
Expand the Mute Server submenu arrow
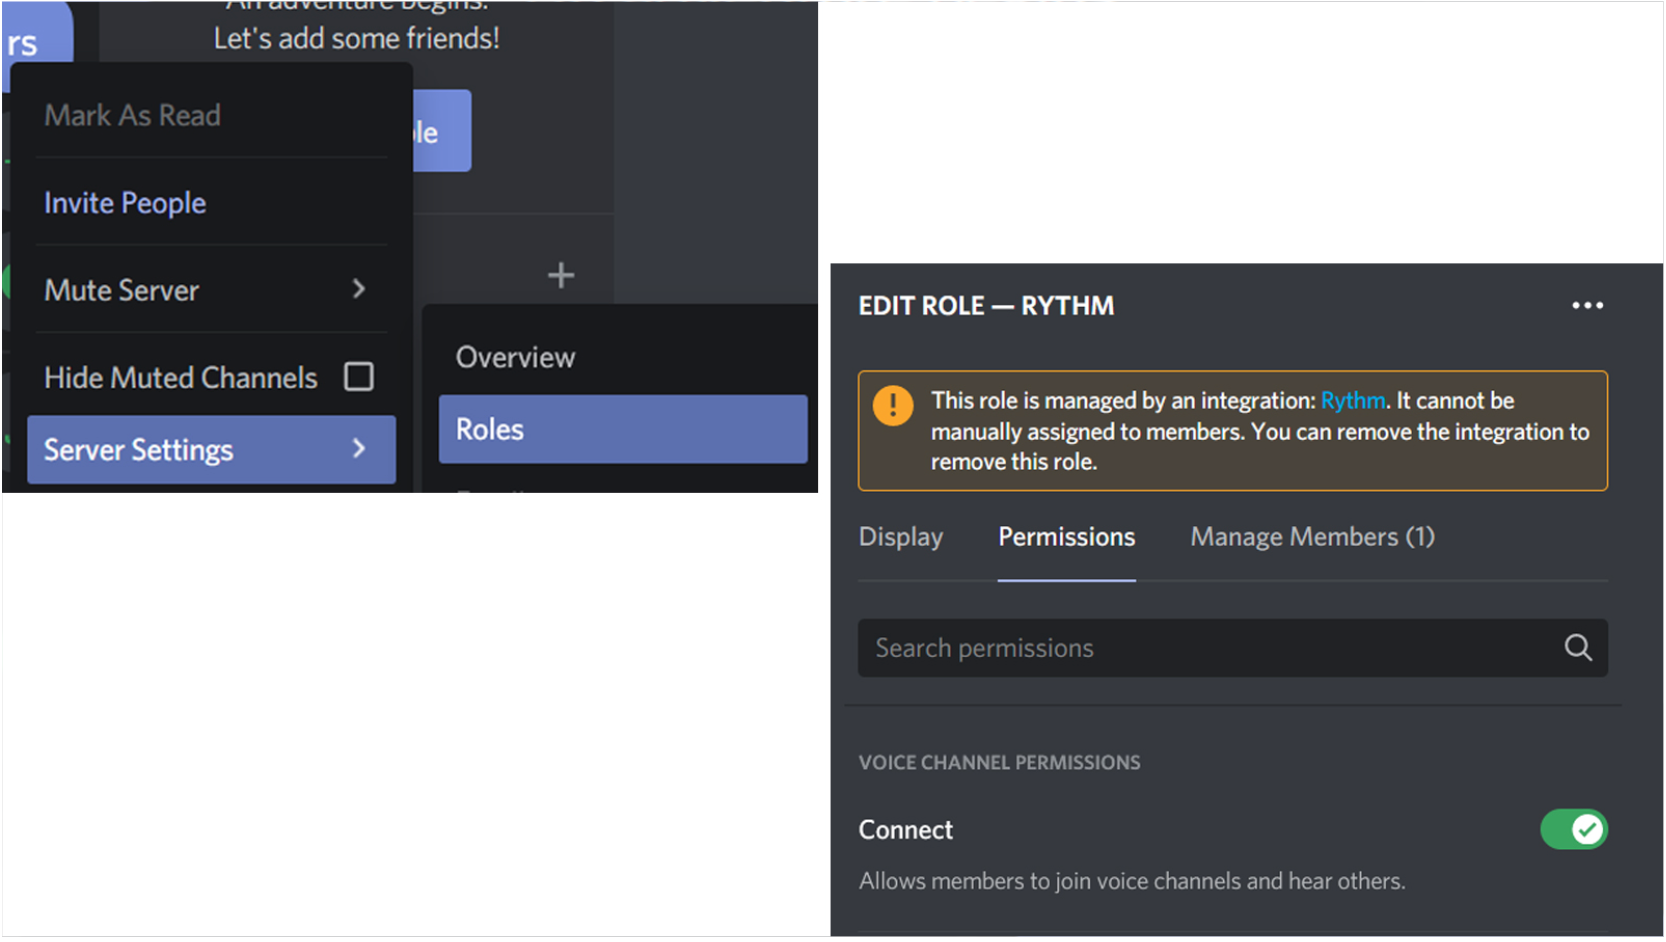[359, 290]
